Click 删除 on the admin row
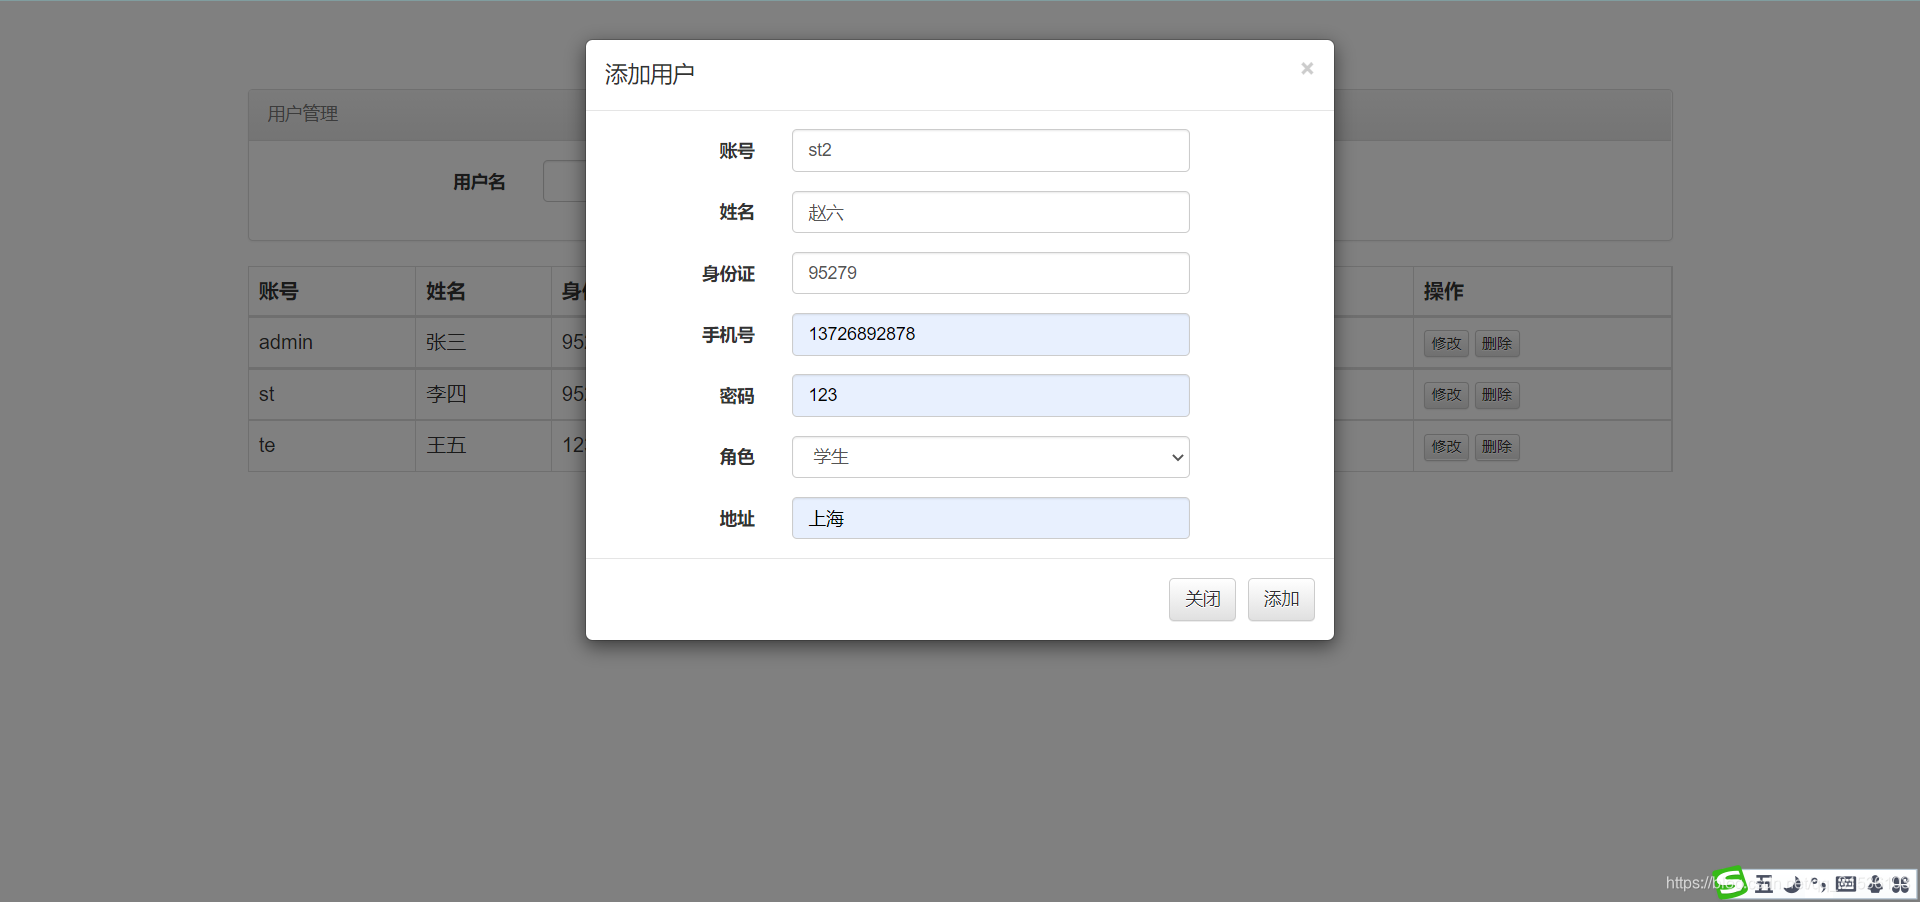This screenshot has width=1920, height=902. [1497, 343]
